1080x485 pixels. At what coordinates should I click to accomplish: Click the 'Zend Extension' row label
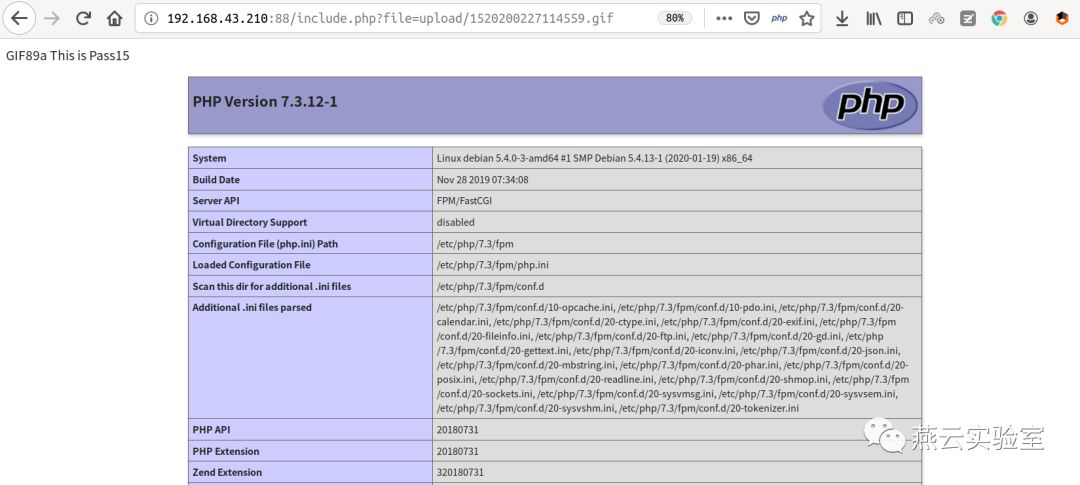pos(227,473)
